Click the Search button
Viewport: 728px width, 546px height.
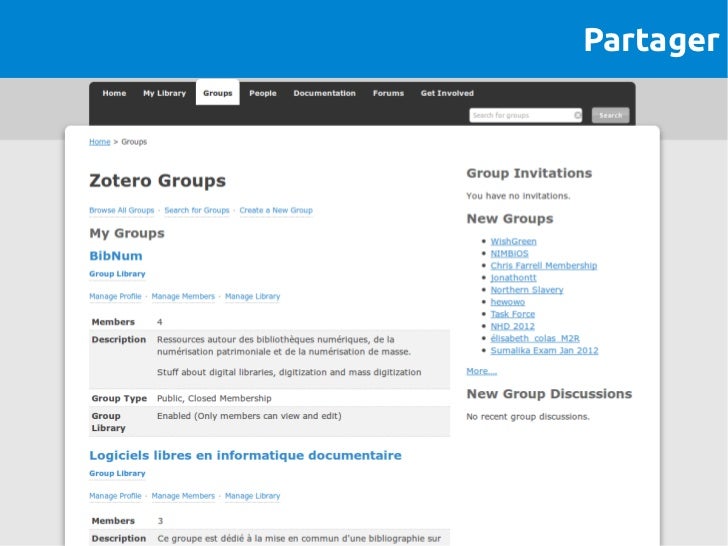tap(610, 115)
